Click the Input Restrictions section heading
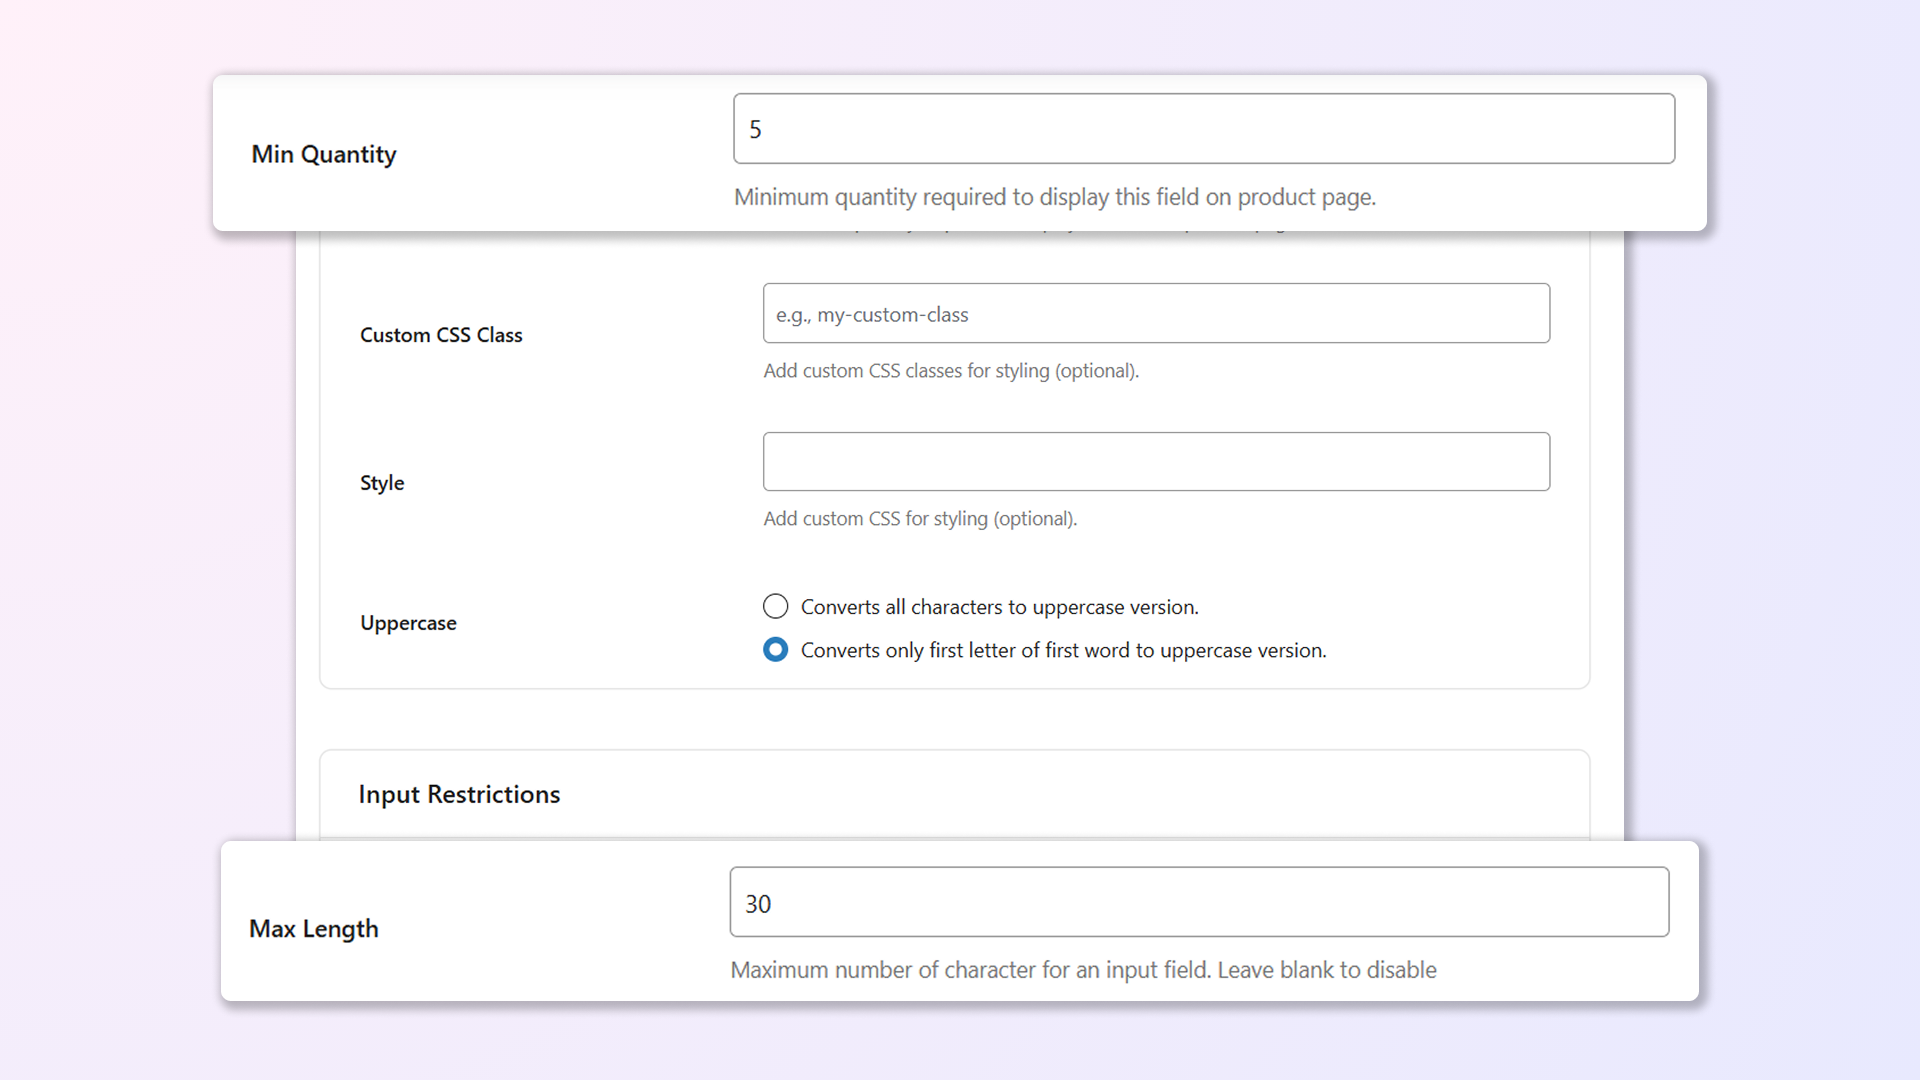 [x=459, y=794]
